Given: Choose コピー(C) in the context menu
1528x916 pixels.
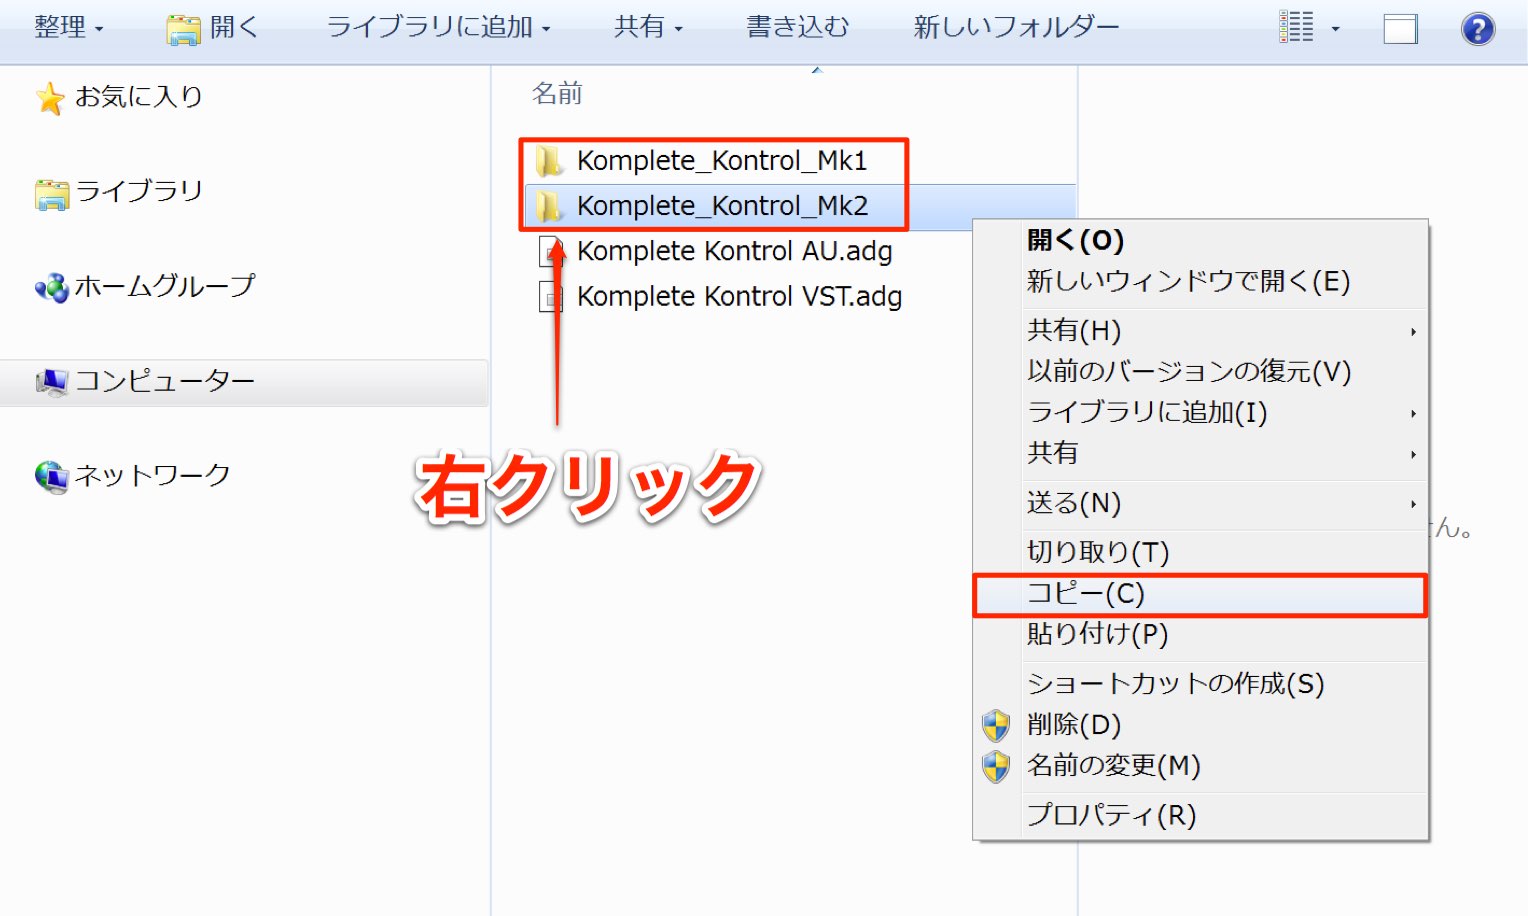Looking at the screenshot, I should 1200,594.
